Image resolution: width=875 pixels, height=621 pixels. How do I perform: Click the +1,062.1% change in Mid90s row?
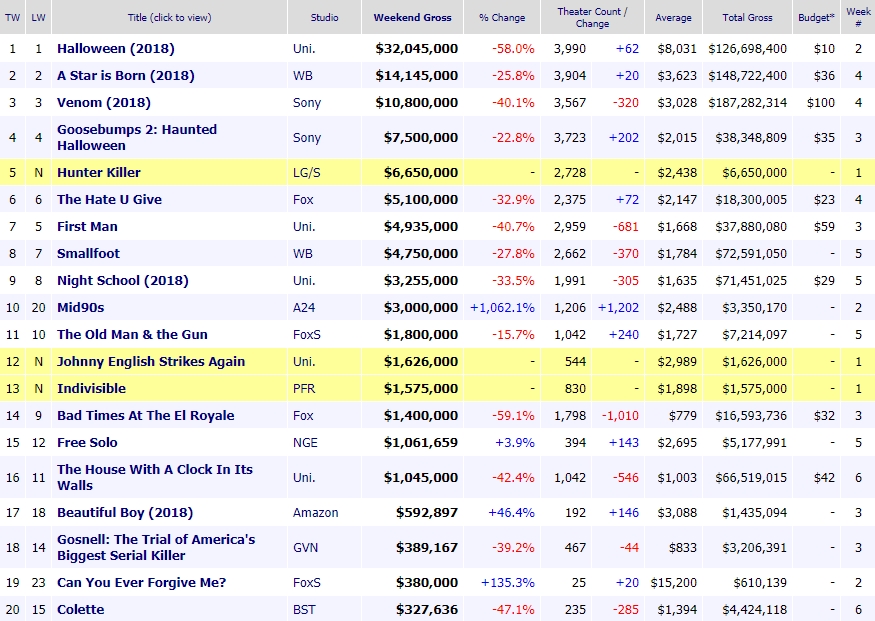click(502, 307)
